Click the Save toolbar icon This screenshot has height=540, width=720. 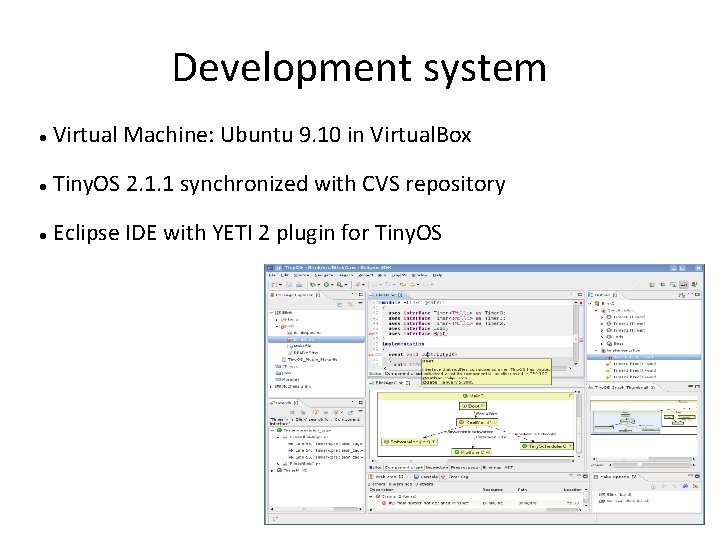[x=289, y=285]
